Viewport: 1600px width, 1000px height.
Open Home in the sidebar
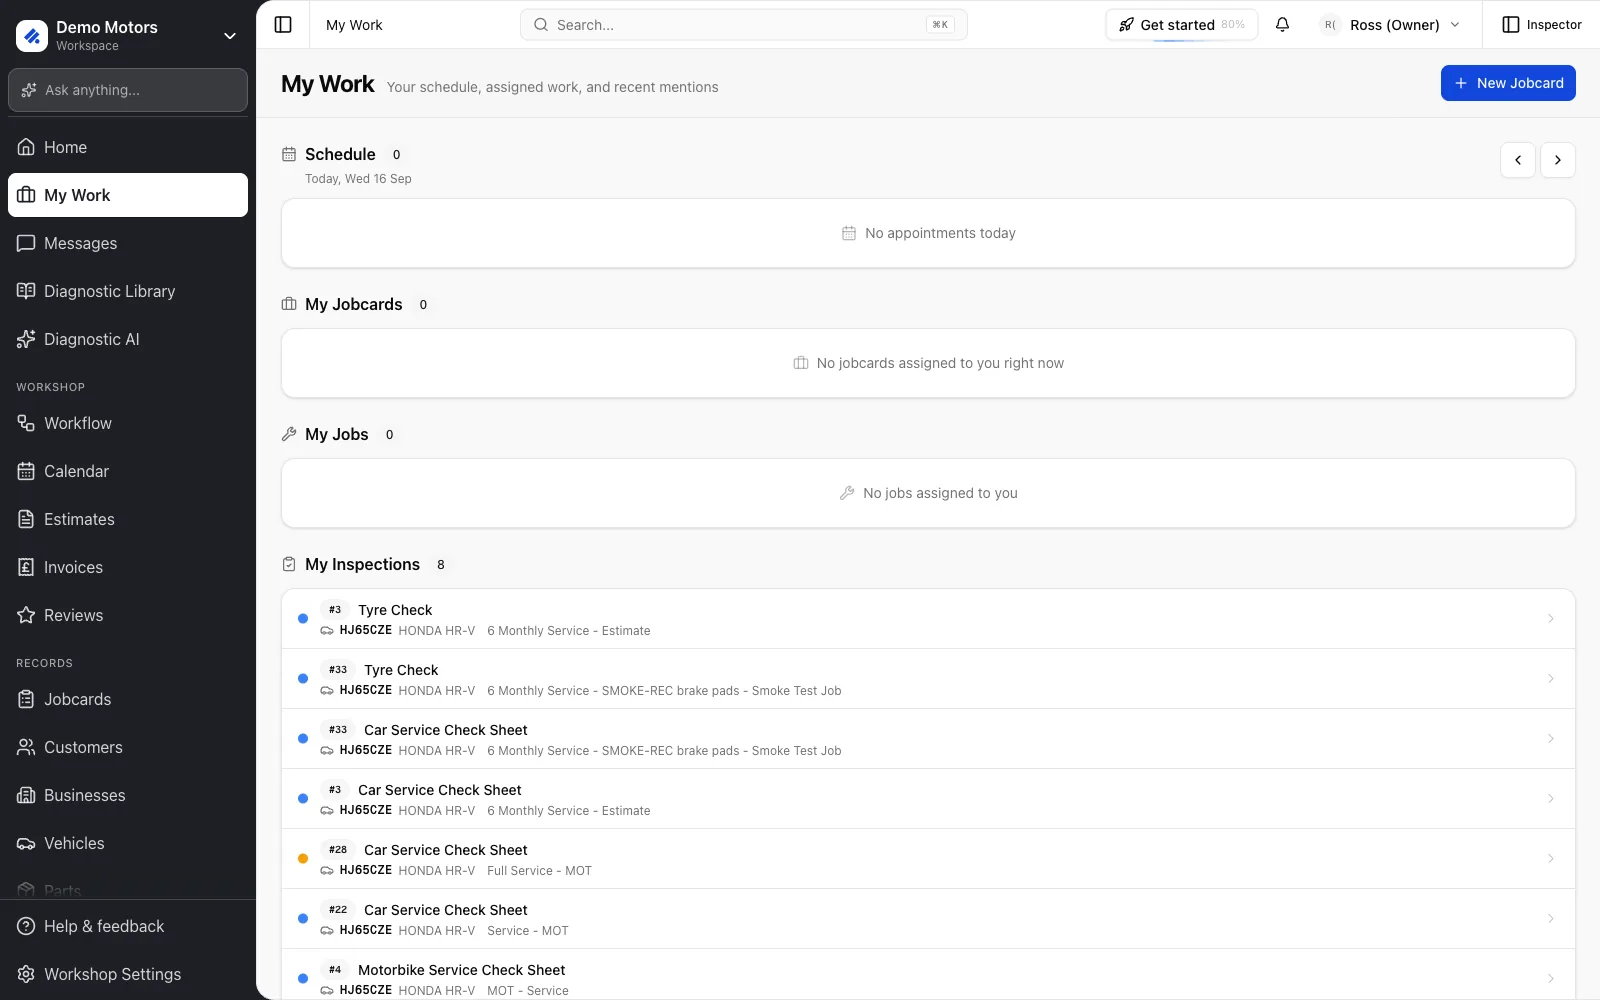pyautogui.click(x=128, y=147)
